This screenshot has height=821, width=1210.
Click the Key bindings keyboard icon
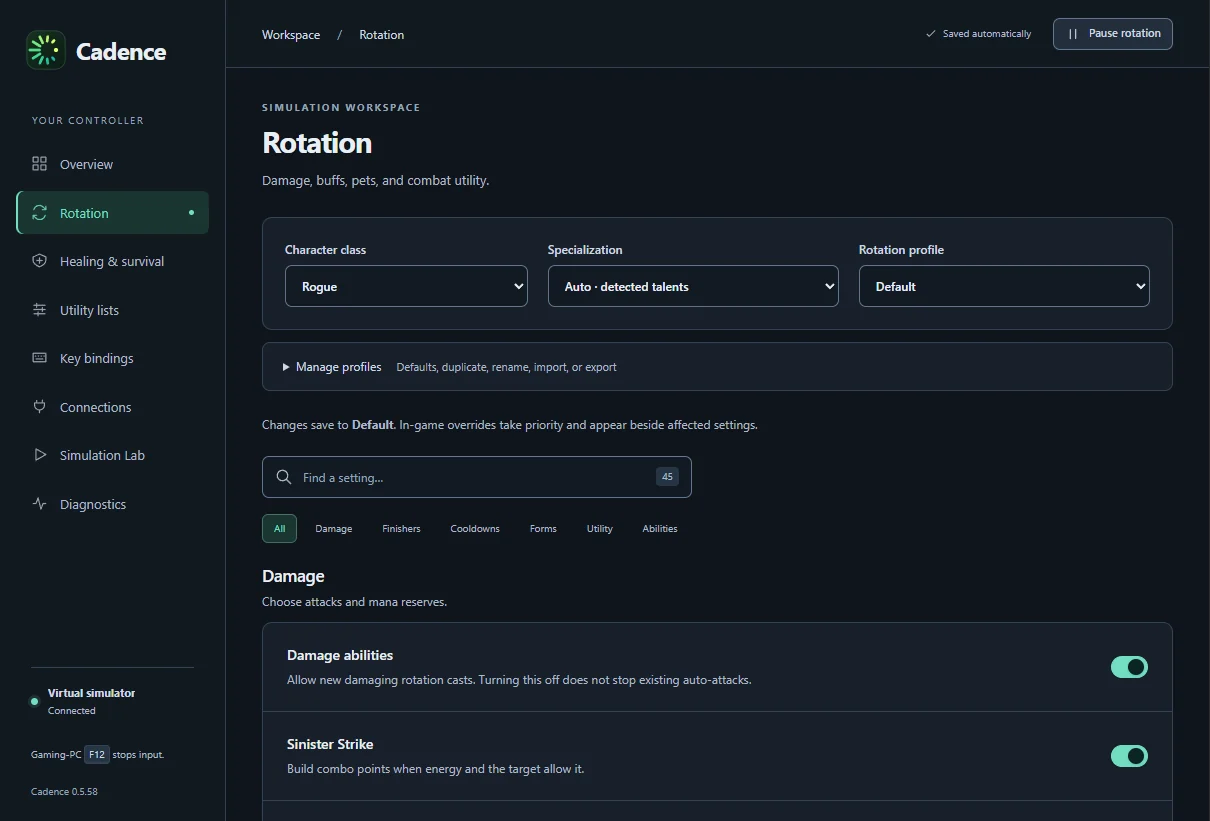[40, 358]
